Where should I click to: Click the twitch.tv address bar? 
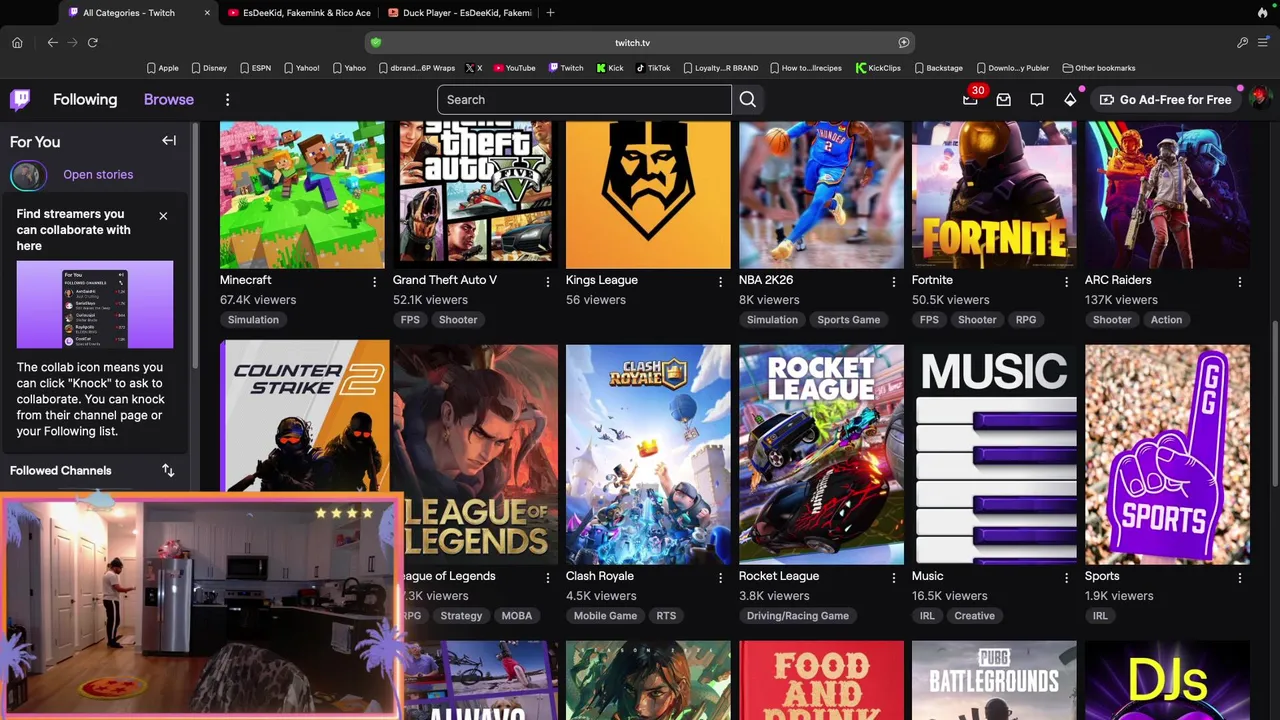click(x=640, y=43)
